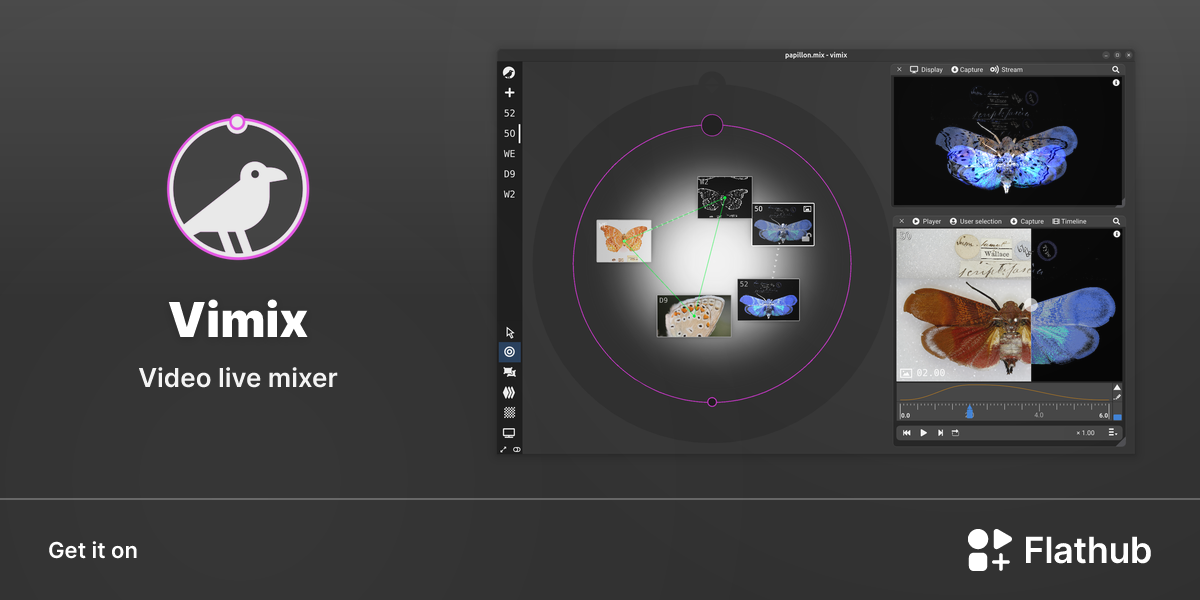Open the Timeline menu in Player panel

[1069, 221]
